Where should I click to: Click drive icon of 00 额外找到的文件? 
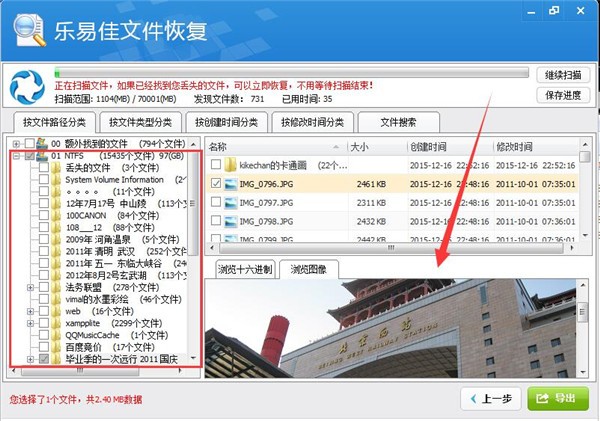(42, 144)
